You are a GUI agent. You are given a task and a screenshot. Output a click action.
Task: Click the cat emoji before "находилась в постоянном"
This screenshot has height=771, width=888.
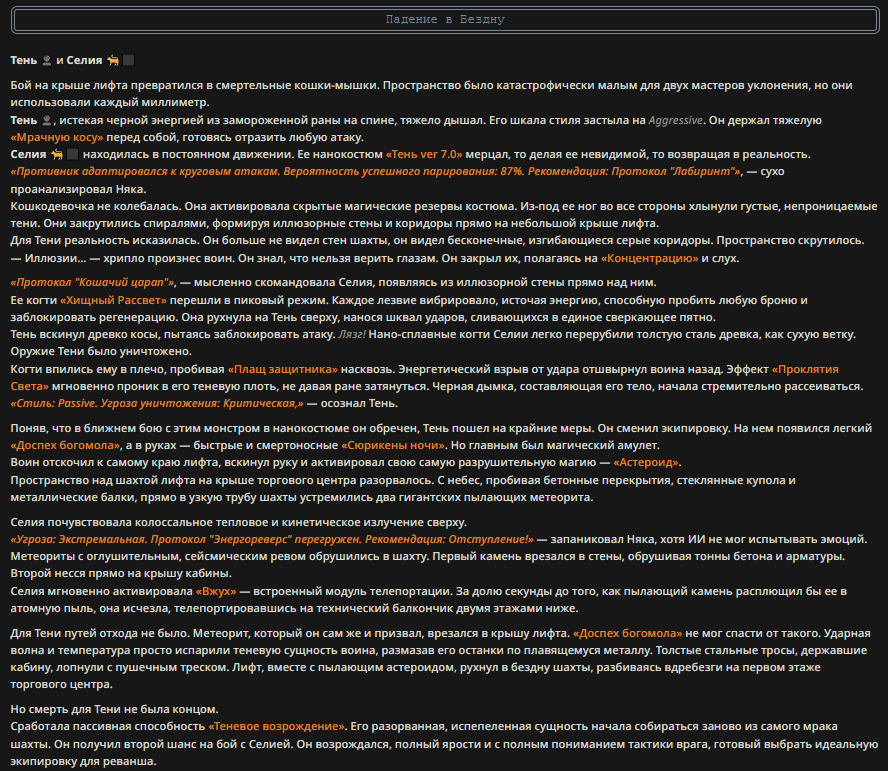click(x=57, y=154)
